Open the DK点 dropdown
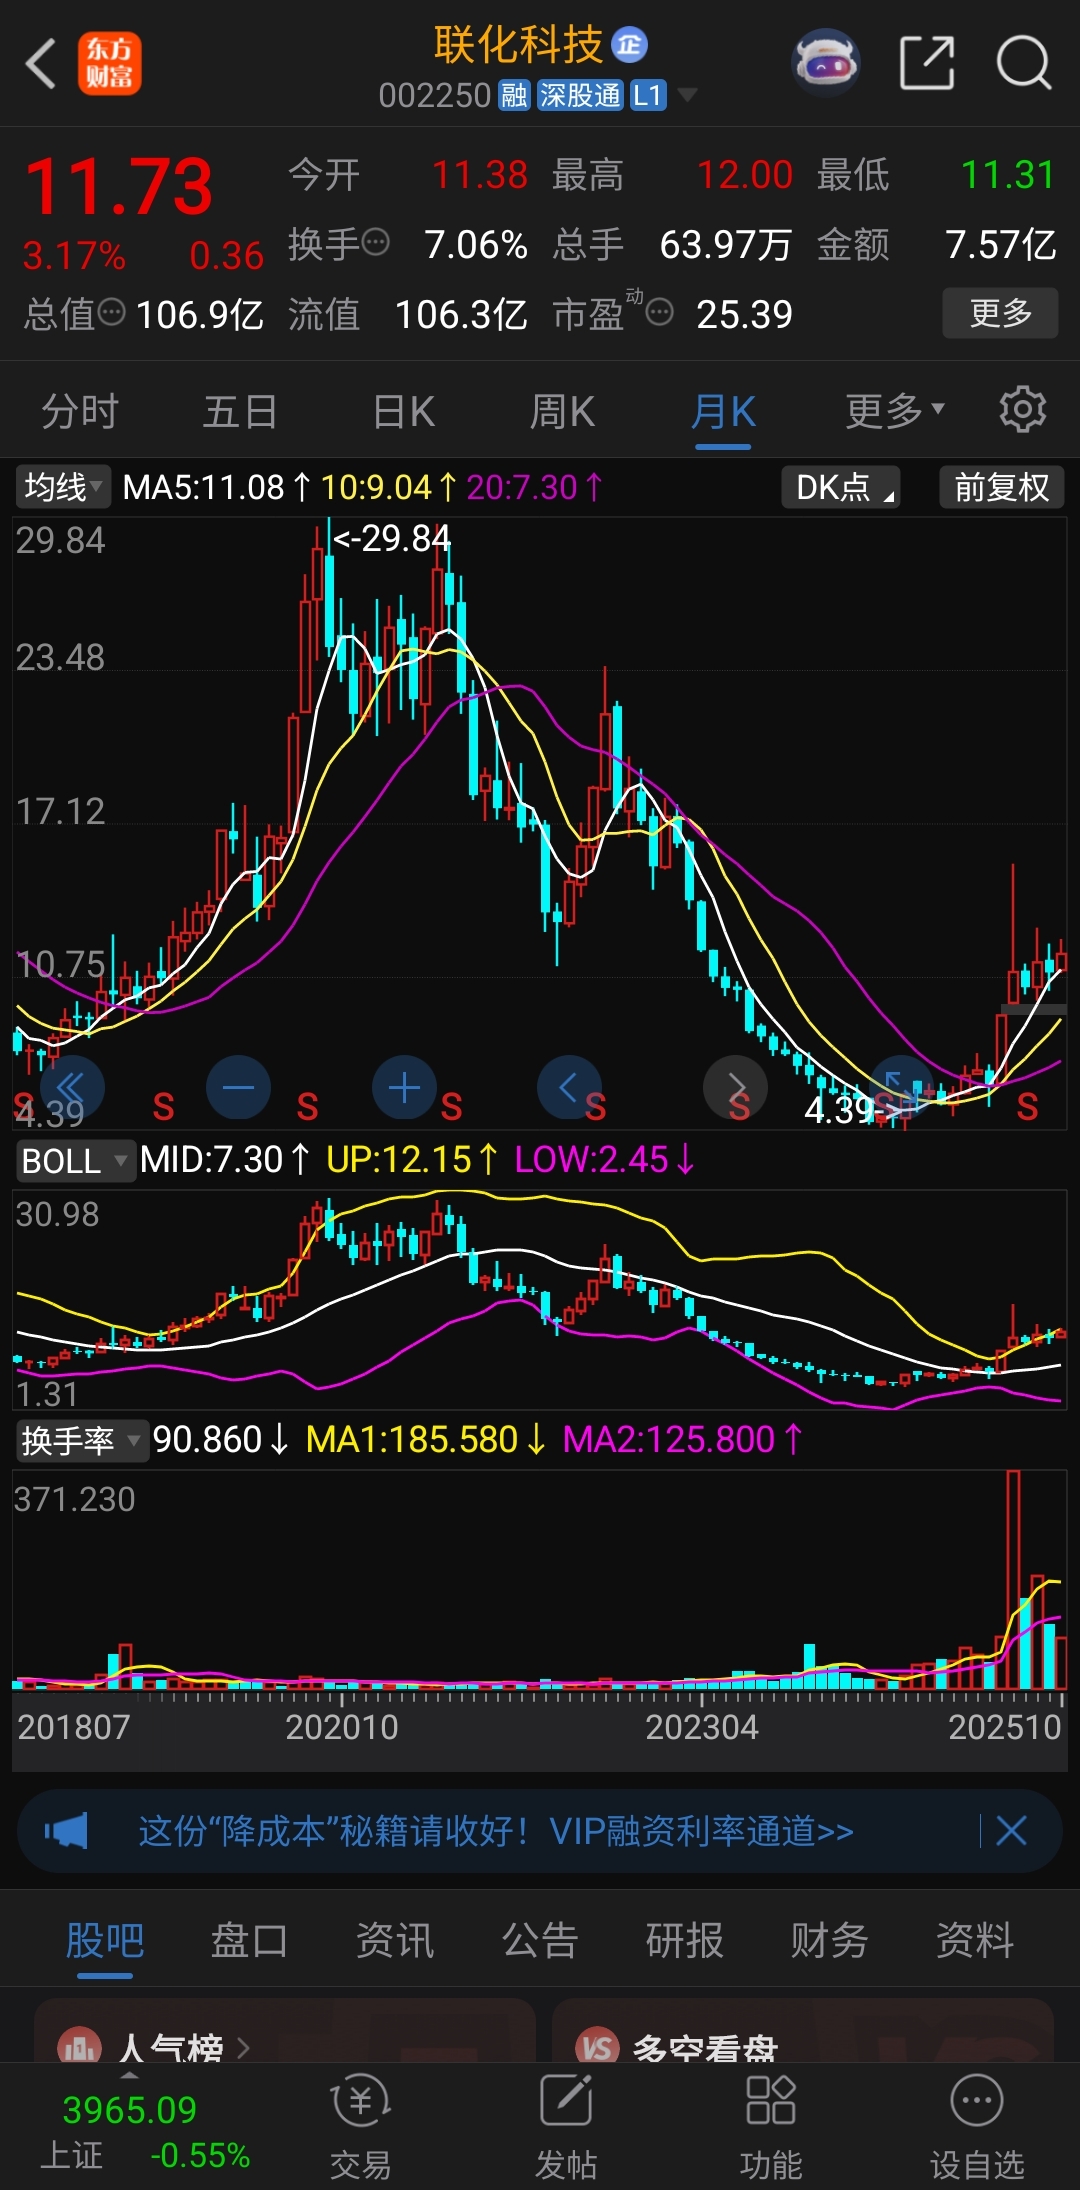 pos(841,488)
